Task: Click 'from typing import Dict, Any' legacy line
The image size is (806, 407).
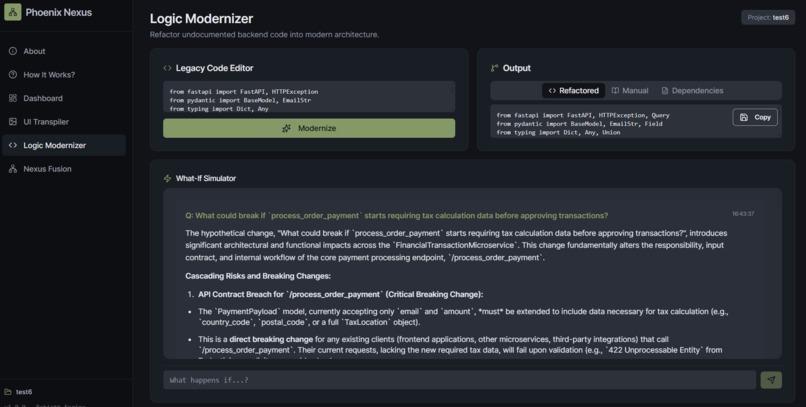Action: pyautogui.click(x=219, y=109)
